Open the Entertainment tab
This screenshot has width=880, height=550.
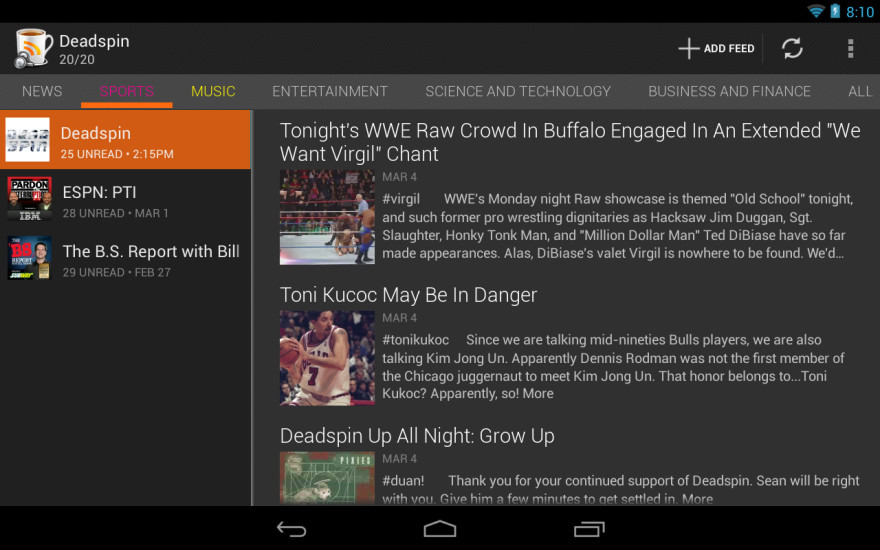[330, 91]
